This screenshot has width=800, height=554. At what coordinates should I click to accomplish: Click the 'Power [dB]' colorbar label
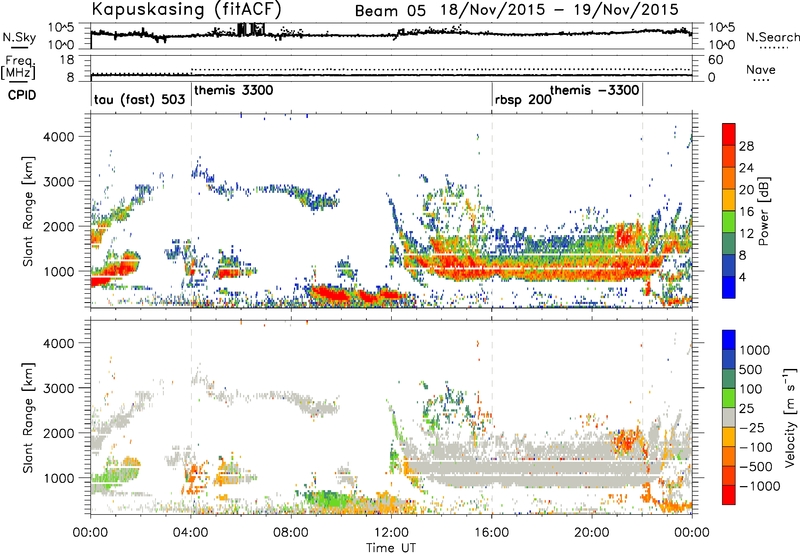763,211
